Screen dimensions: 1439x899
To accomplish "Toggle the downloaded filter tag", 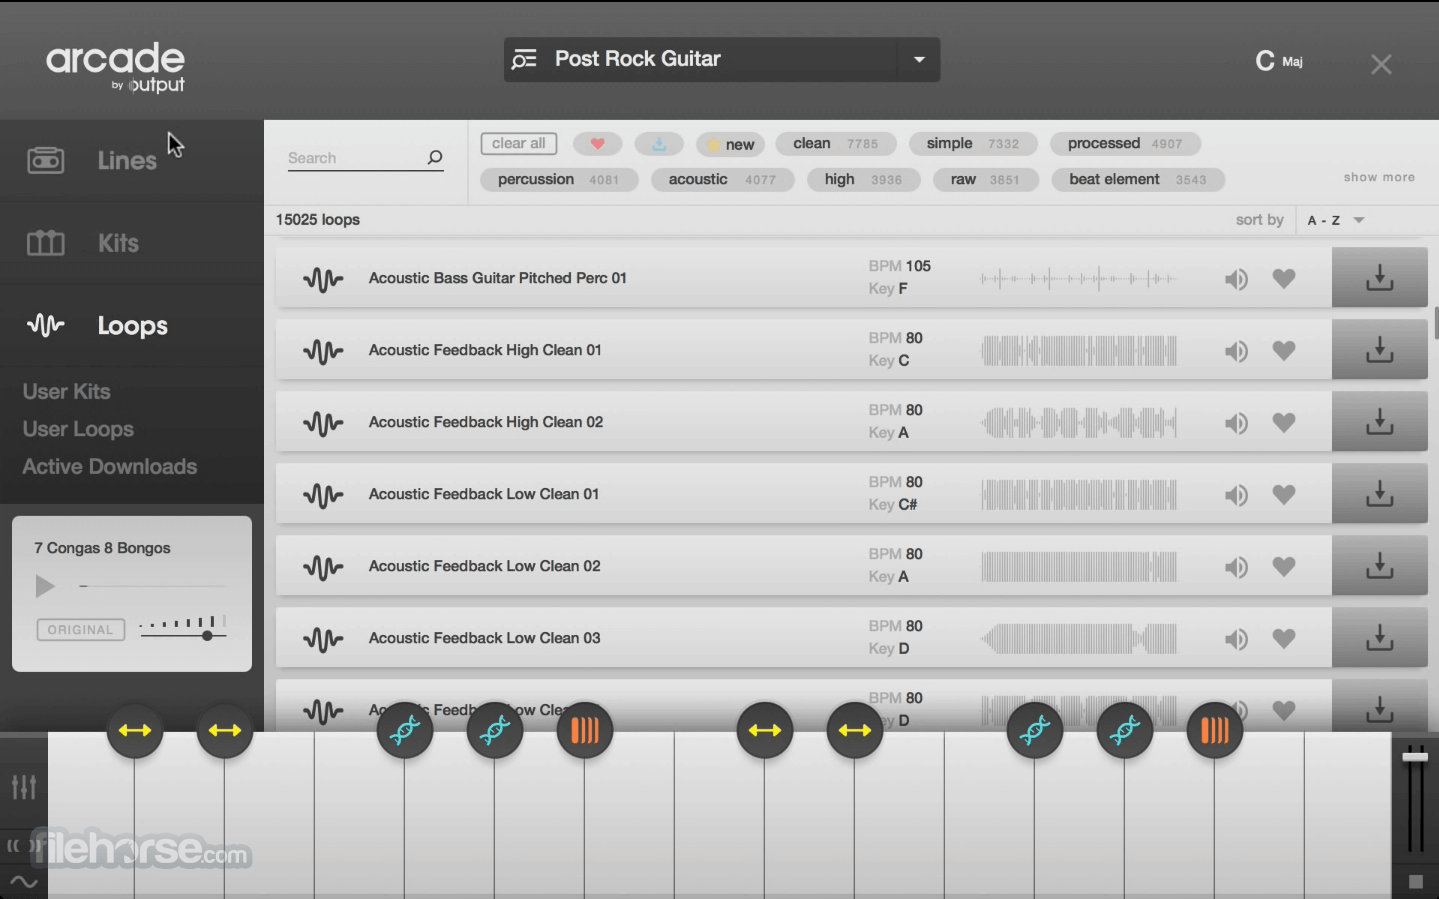I will pos(659,144).
